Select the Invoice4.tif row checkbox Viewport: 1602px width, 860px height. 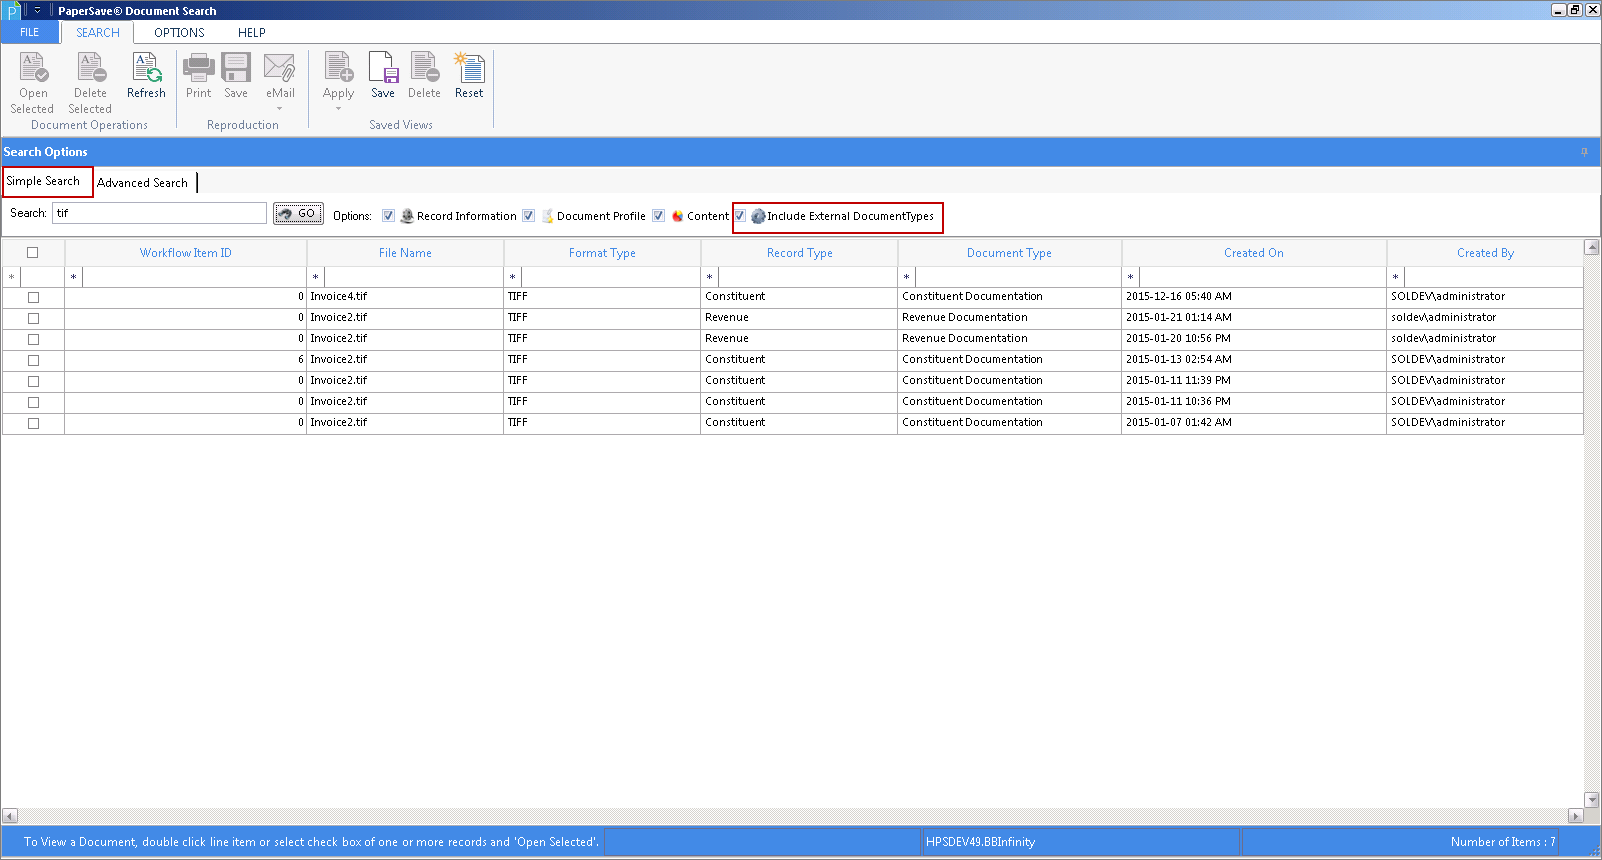point(34,297)
